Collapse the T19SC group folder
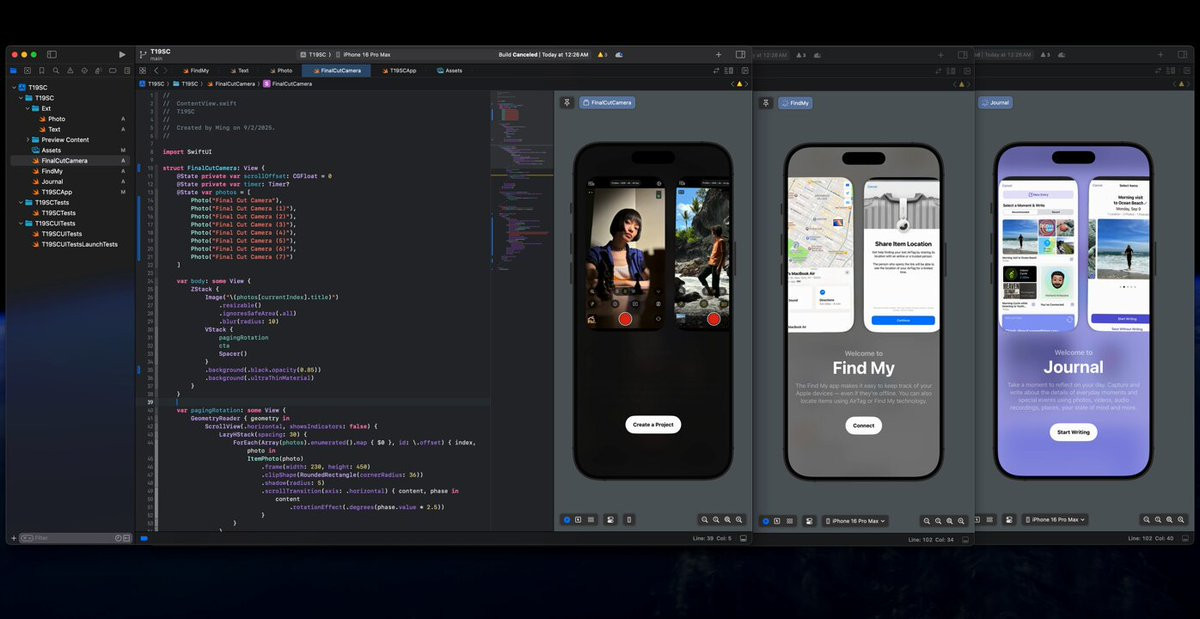 (22, 98)
